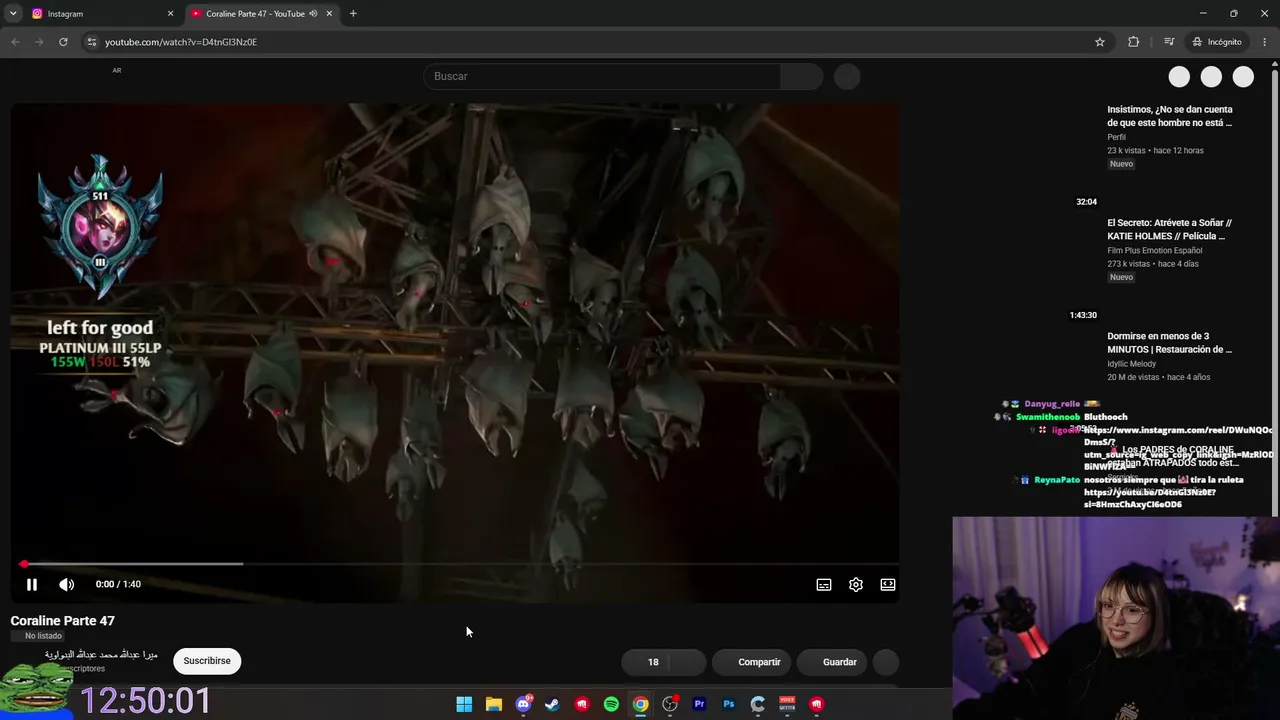The width and height of the screenshot is (1280, 720).
Task: Click the Coraline Parte 47 video title
Action: (63, 621)
